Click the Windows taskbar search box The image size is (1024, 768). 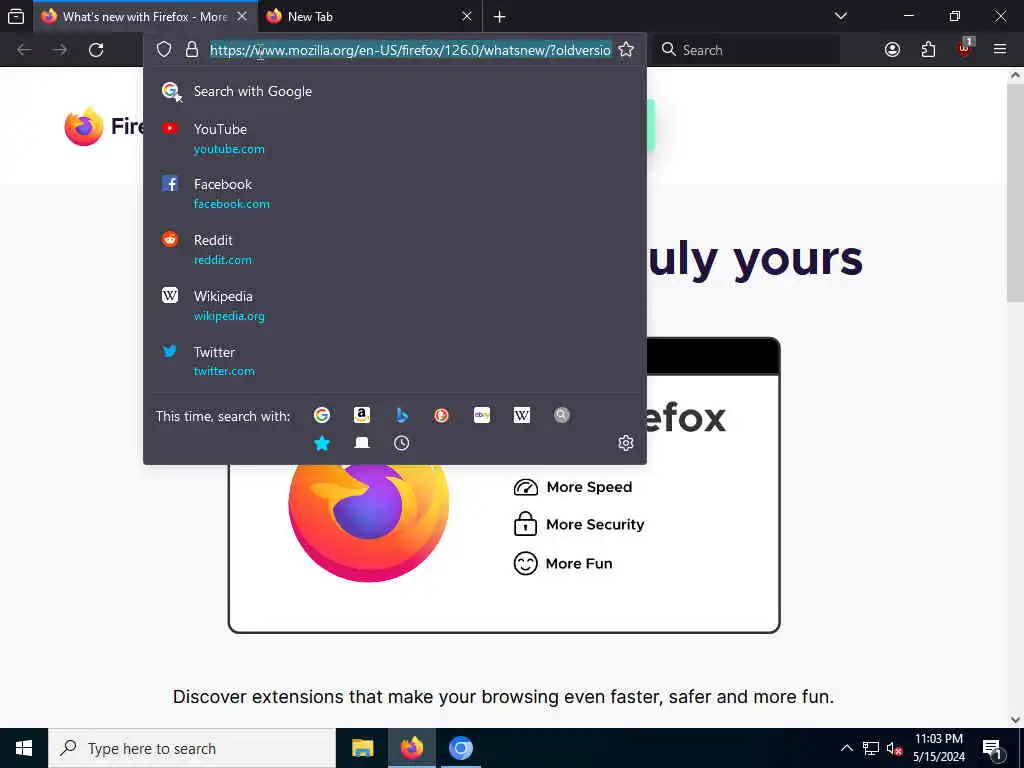[192, 748]
